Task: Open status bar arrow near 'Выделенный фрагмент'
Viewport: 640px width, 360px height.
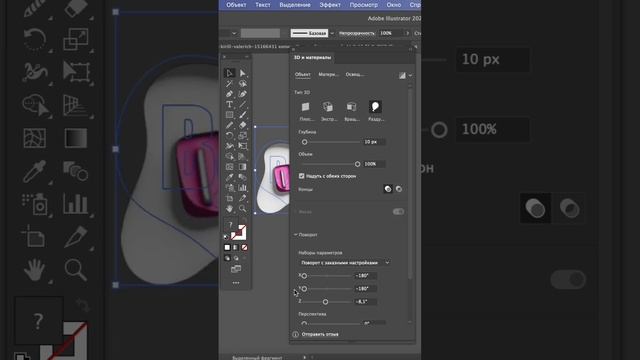Action: click(x=304, y=357)
